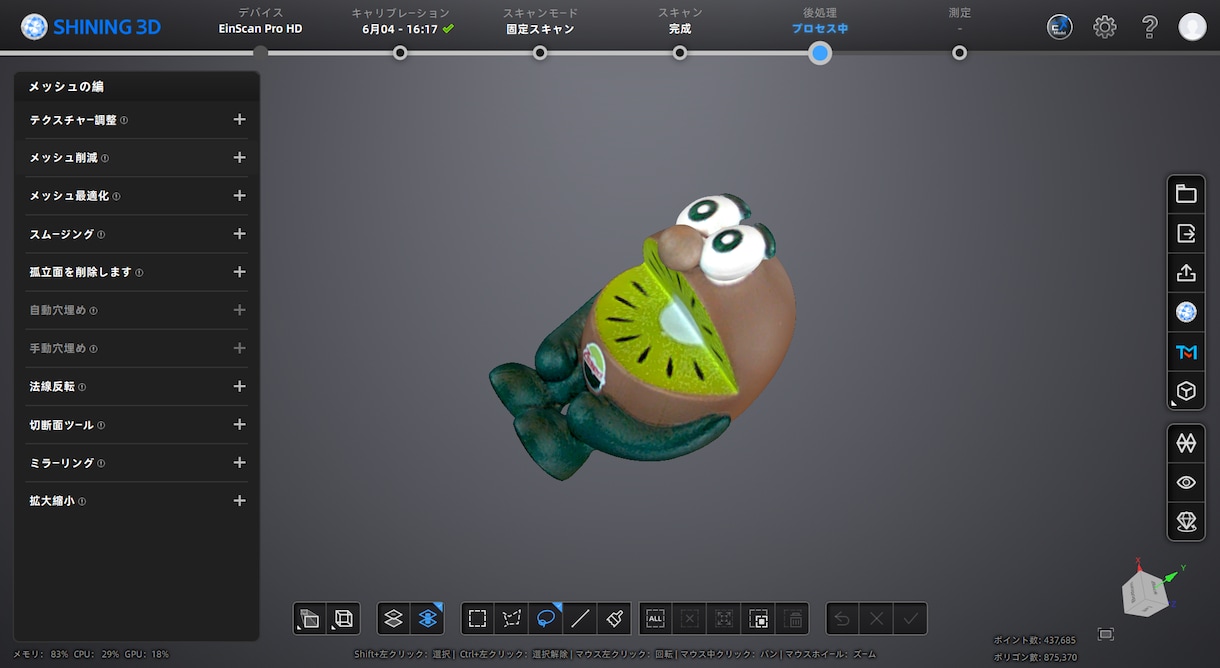The image size is (1220, 668).
Task: Click the プロセス中 status label
Action: (x=820, y=29)
